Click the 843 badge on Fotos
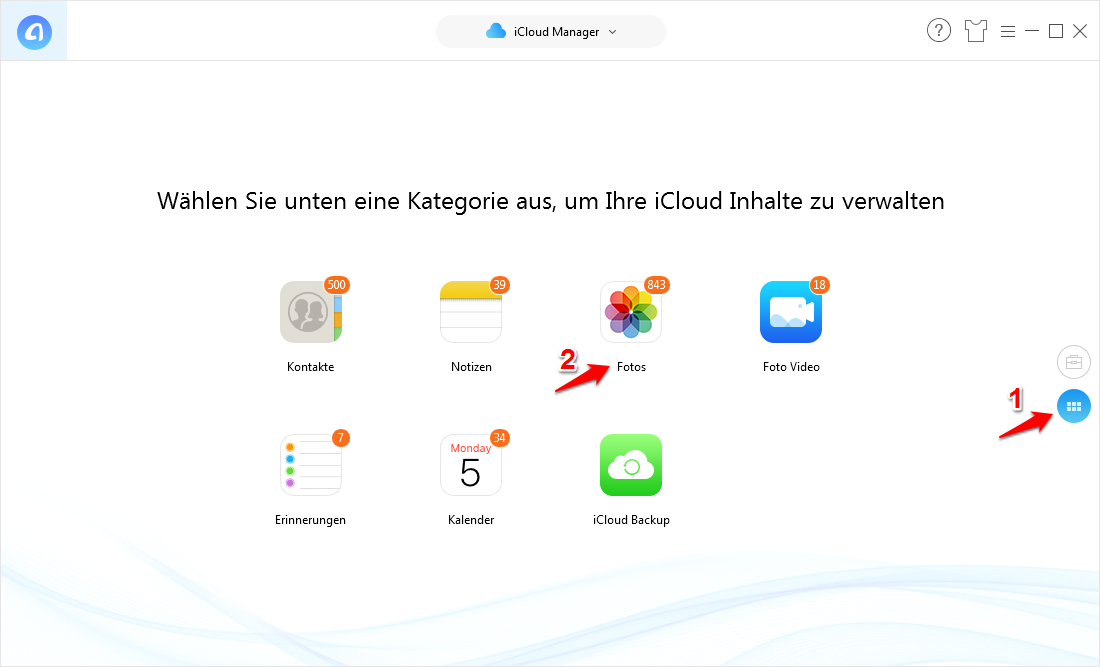1100x667 pixels. coord(656,285)
